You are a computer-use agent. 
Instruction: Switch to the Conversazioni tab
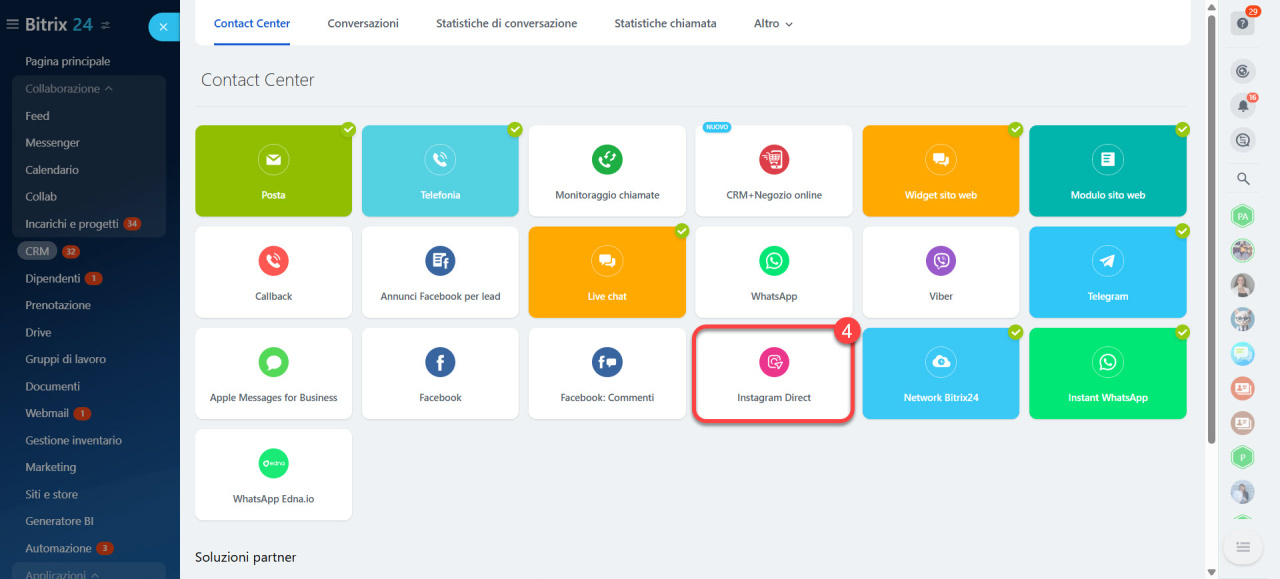(363, 23)
